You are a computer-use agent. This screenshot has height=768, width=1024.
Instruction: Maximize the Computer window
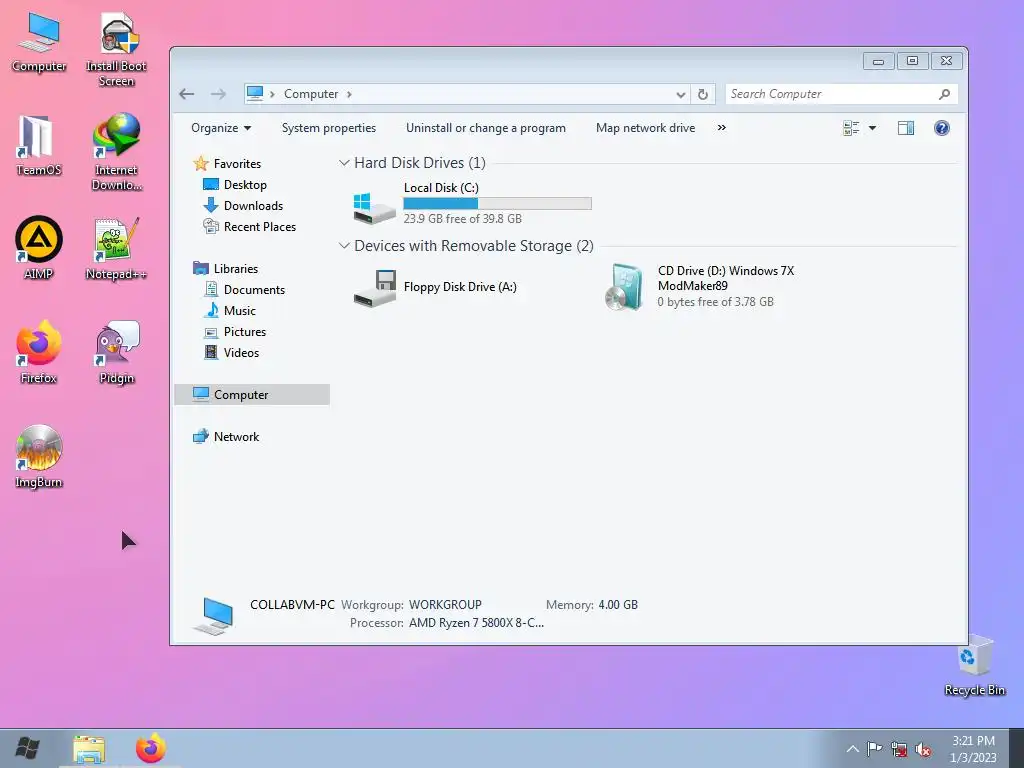point(912,61)
